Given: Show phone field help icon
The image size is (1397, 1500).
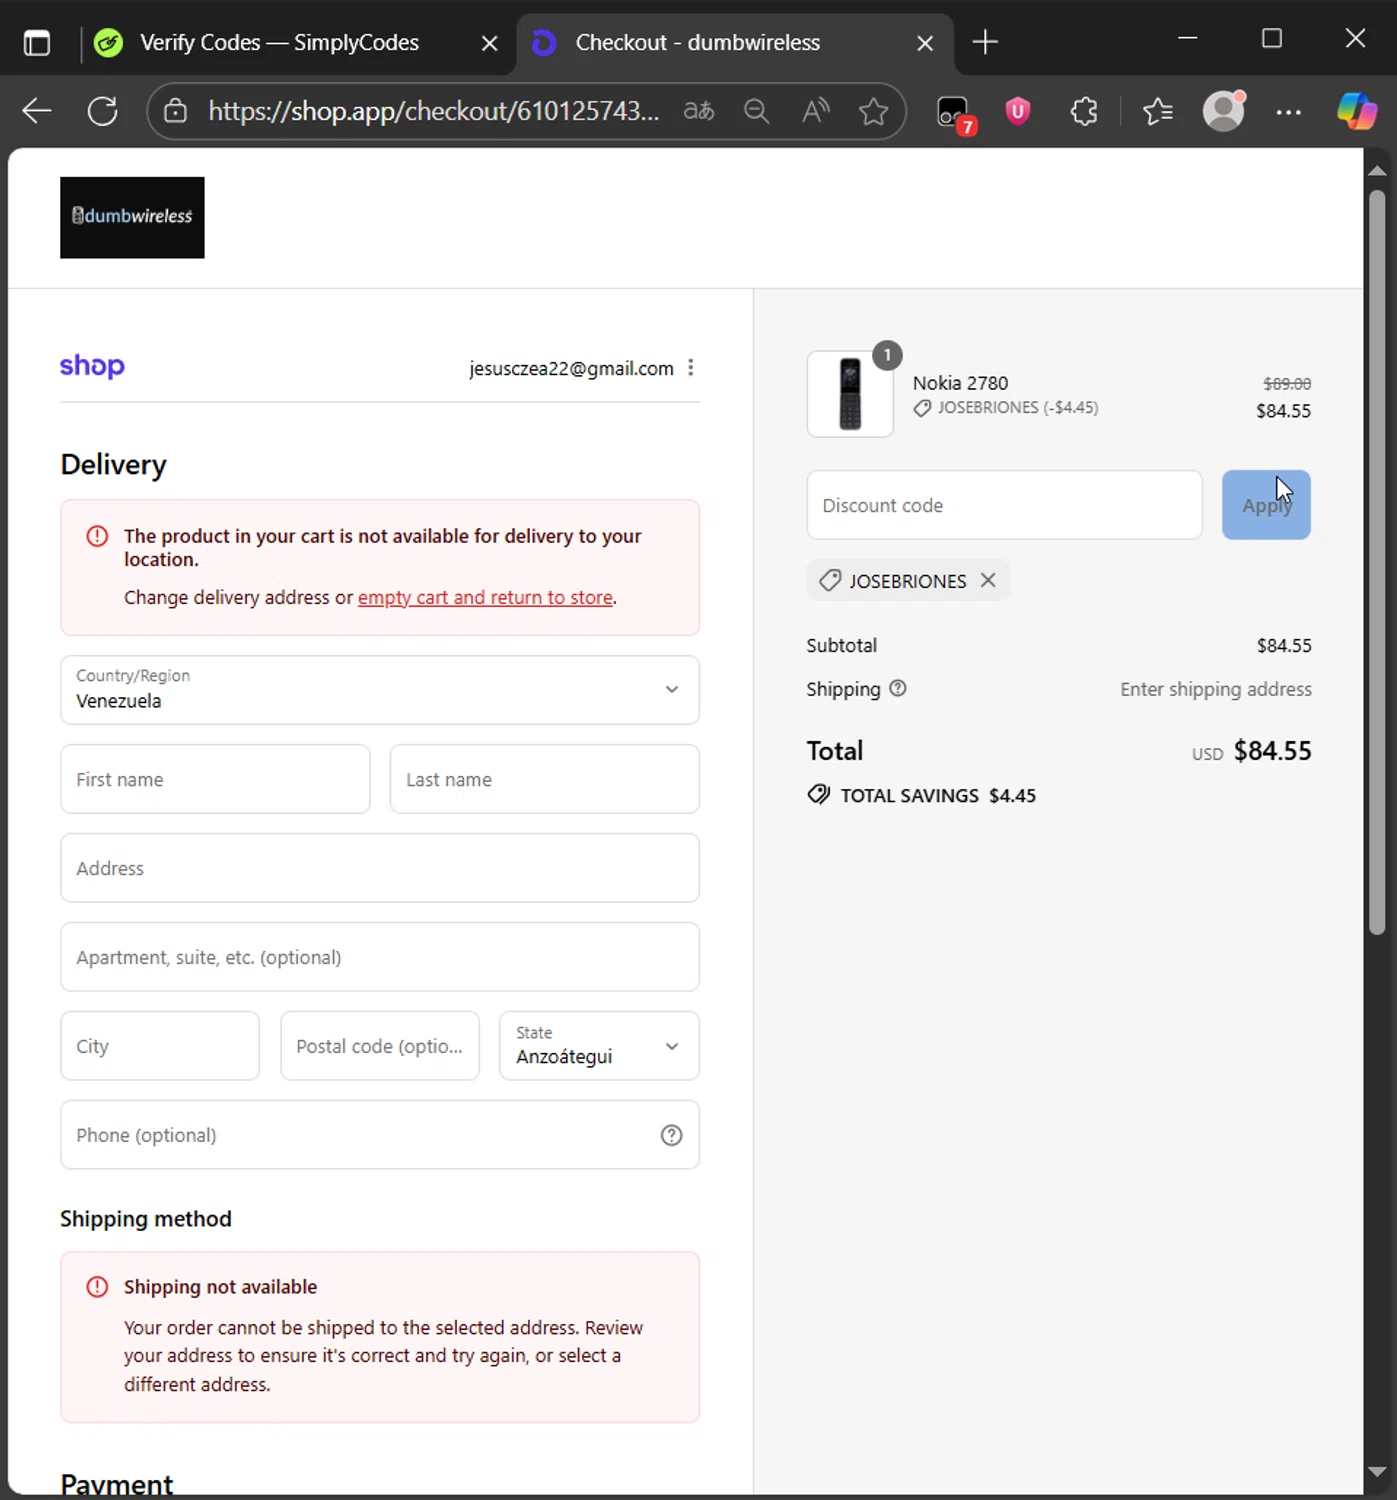Looking at the screenshot, I should [x=672, y=1135].
